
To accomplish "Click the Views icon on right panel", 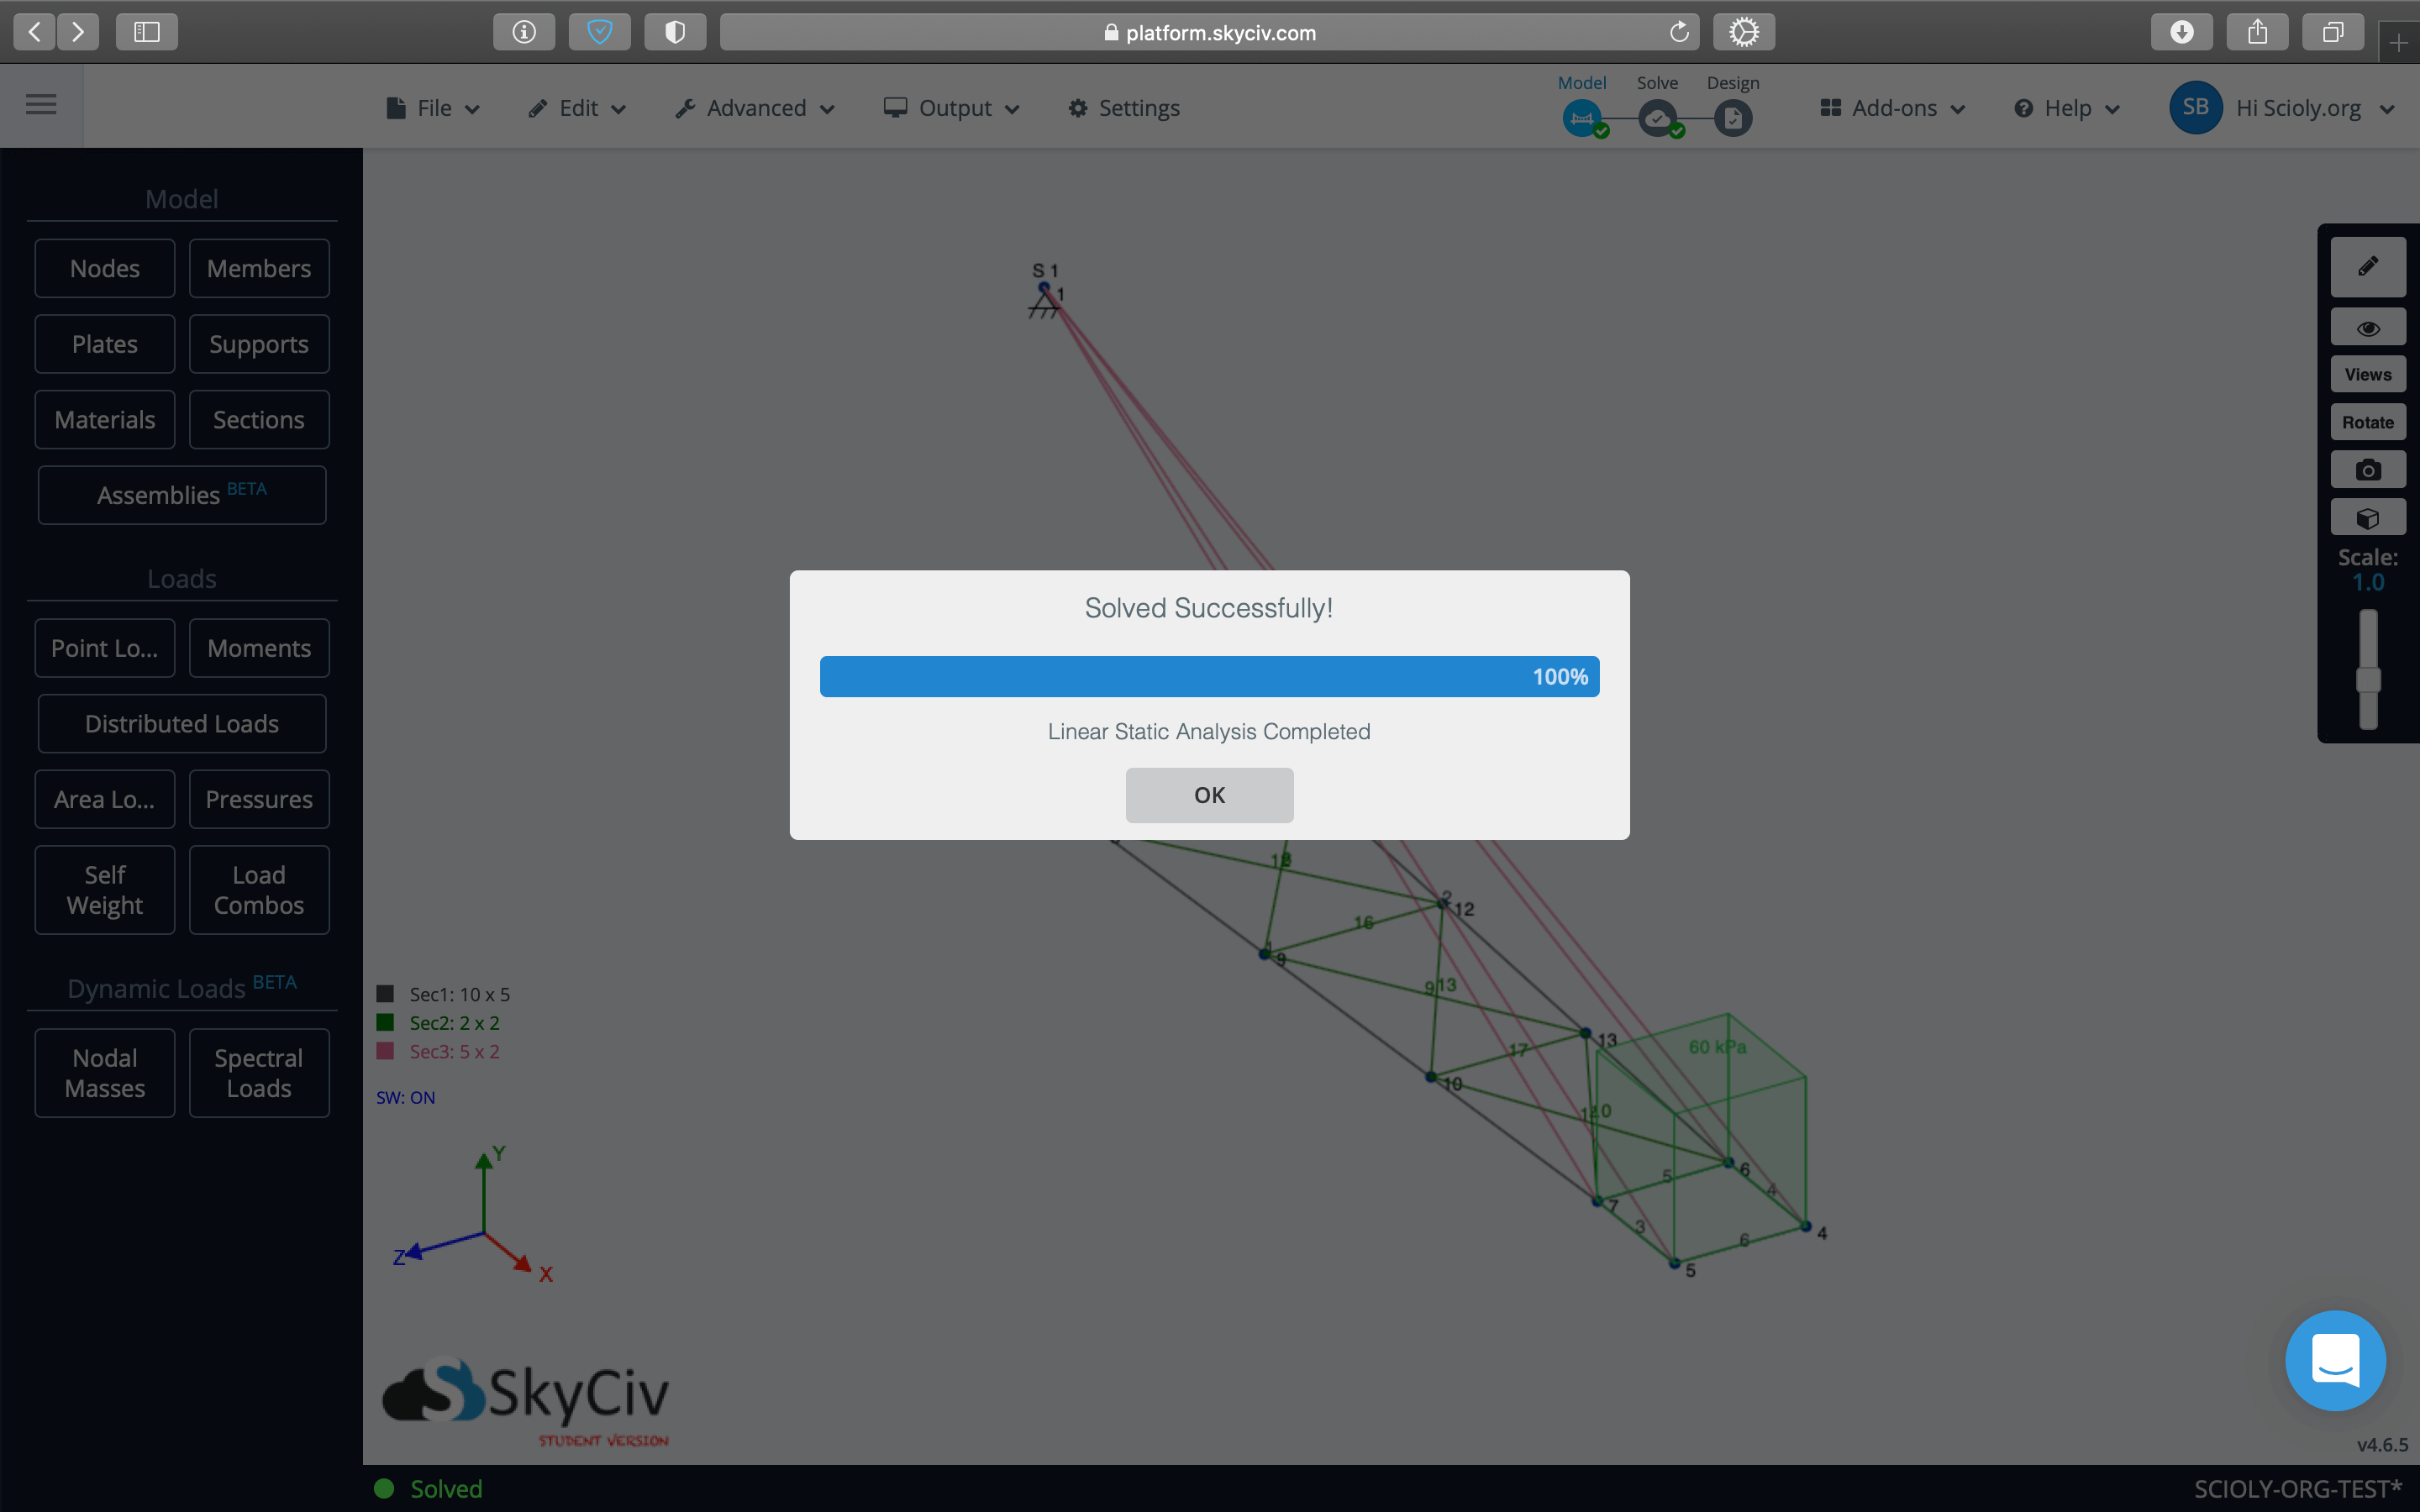I will 2366,375.
